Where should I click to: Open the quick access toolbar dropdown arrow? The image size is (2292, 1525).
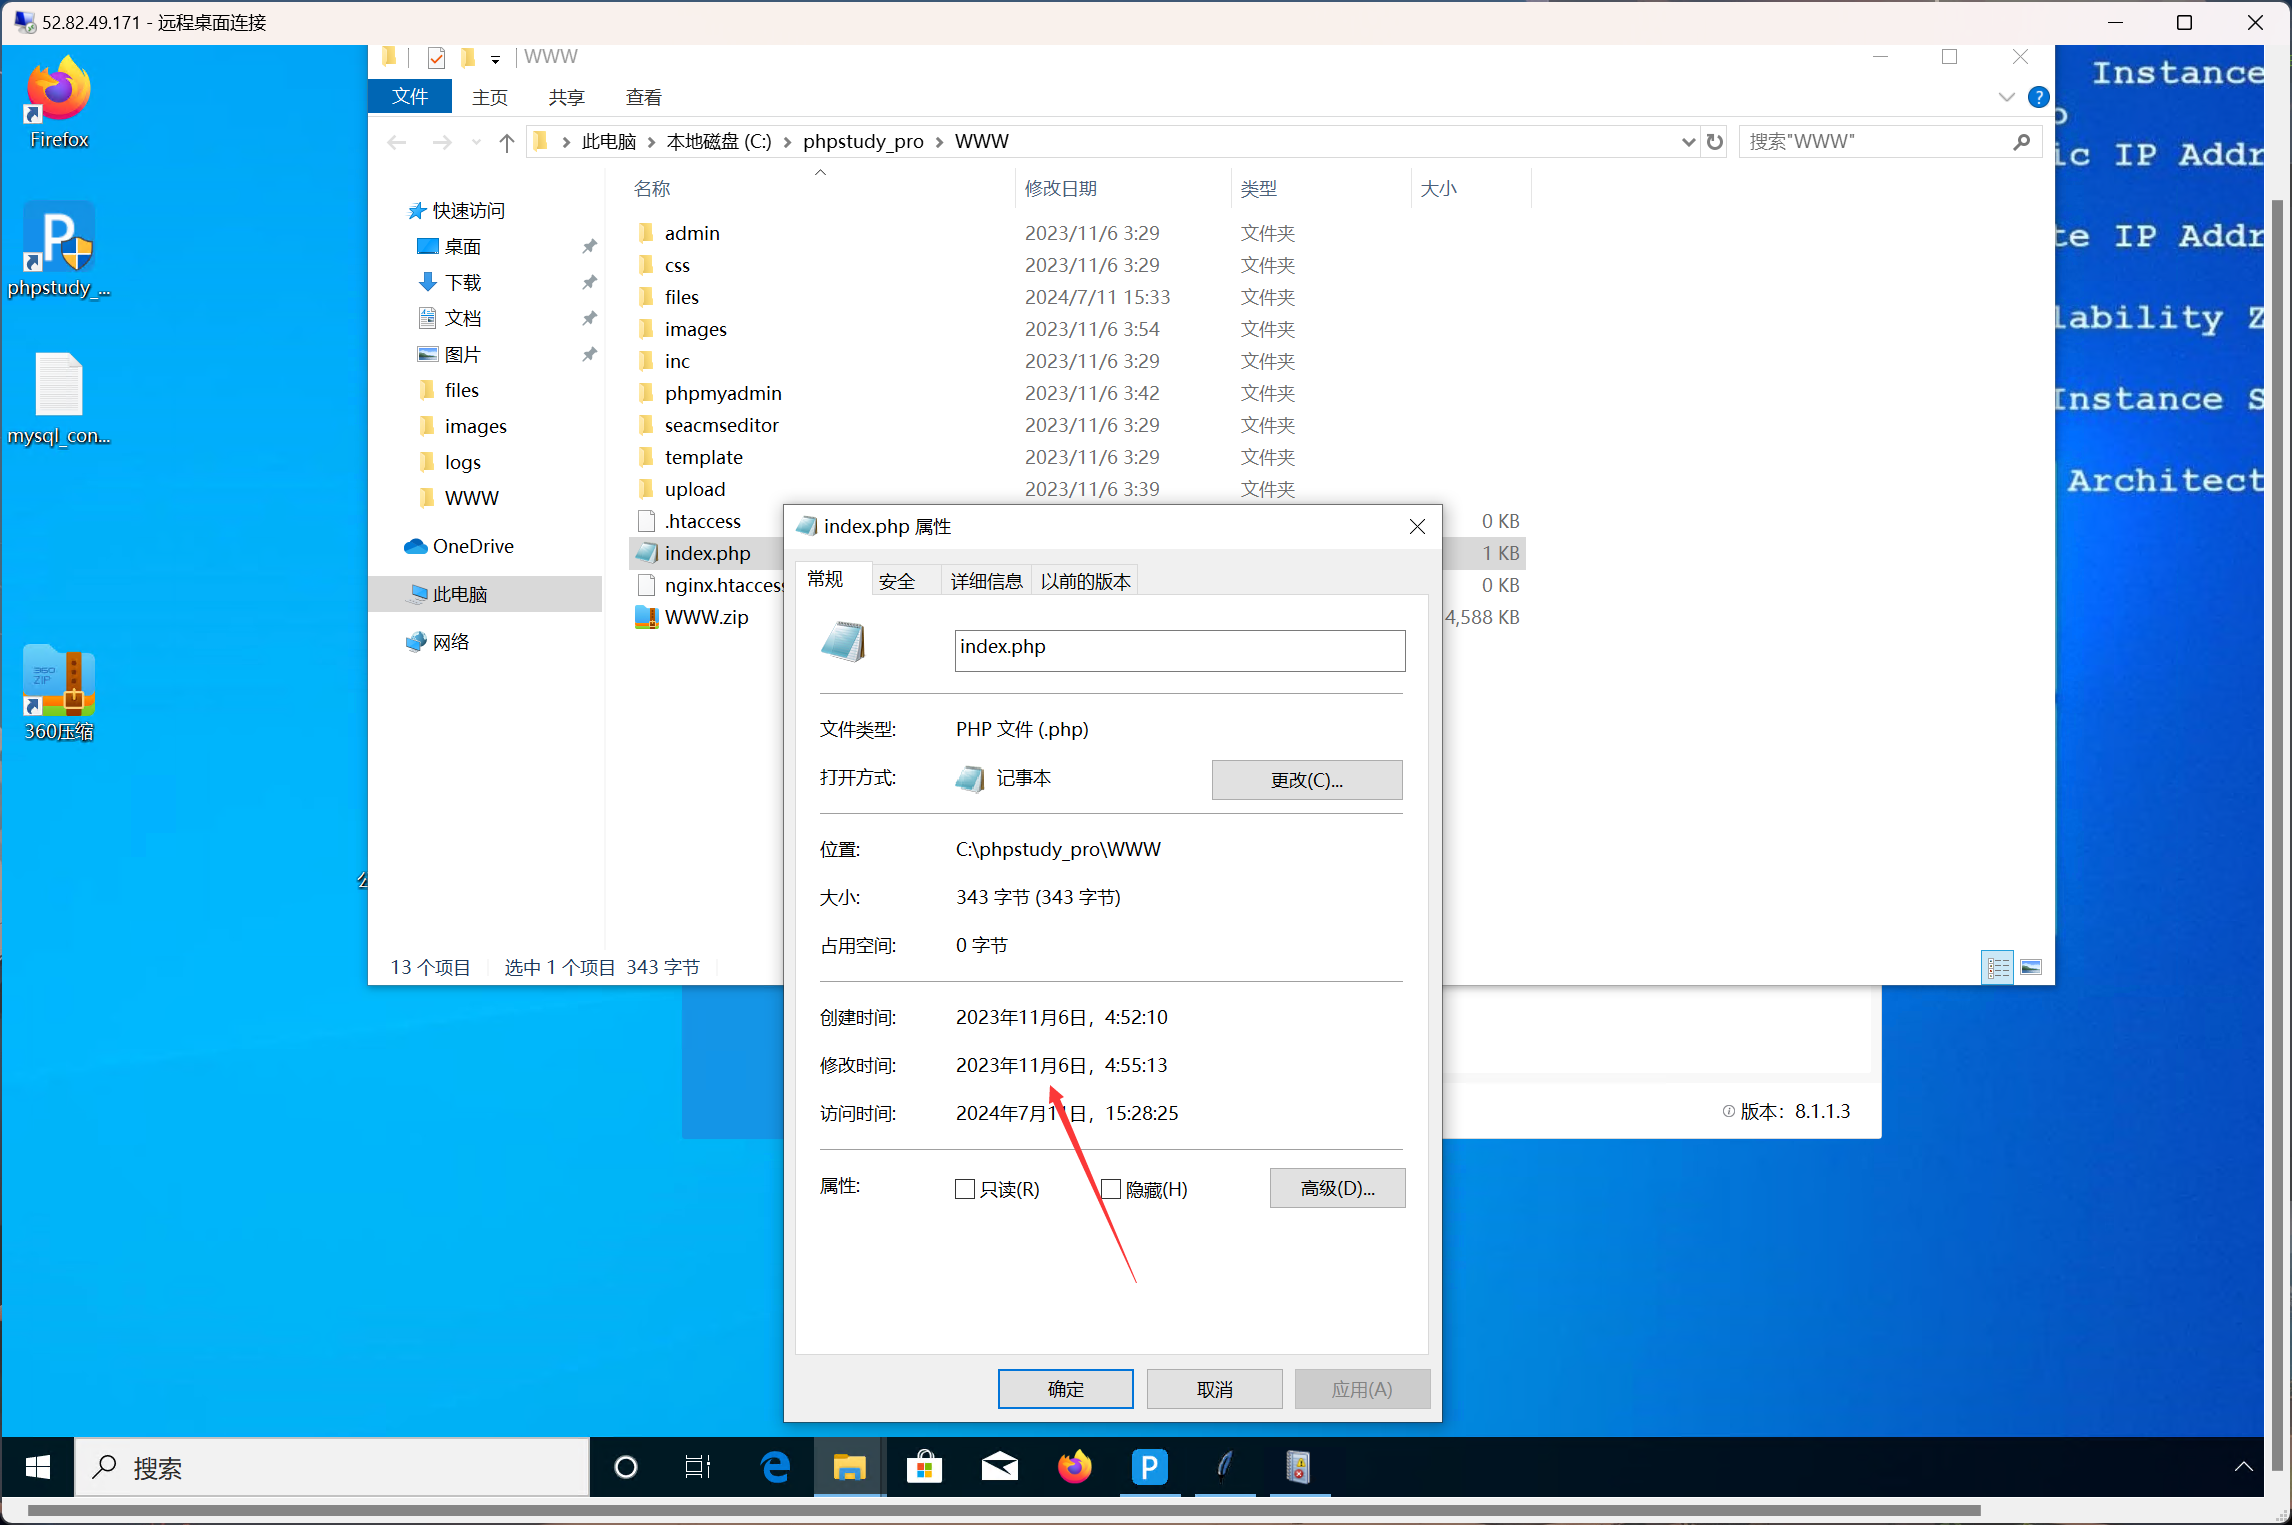[495, 60]
